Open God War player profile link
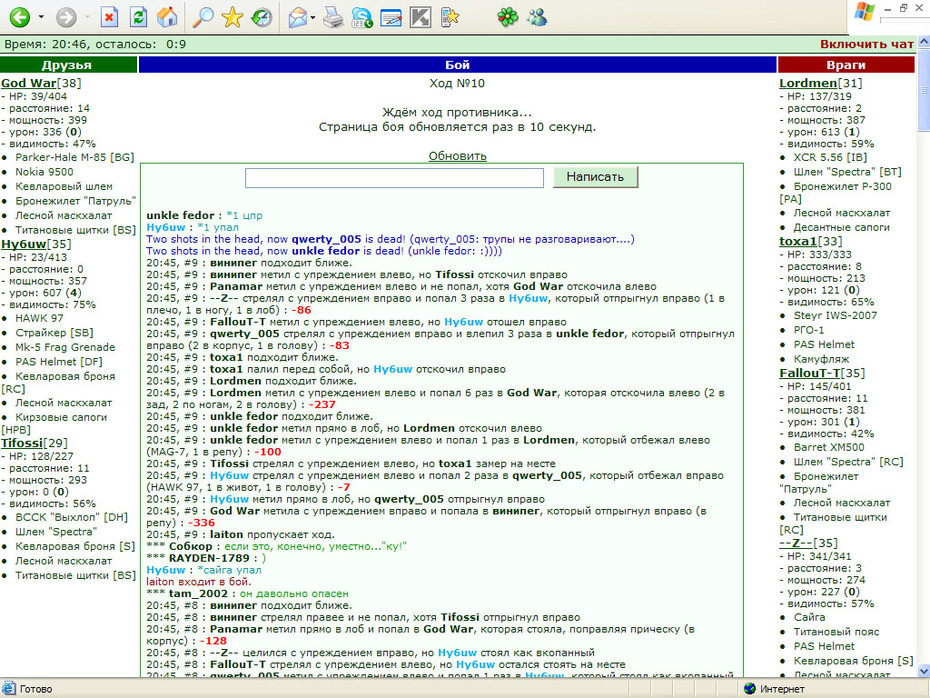This screenshot has width=930, height=698. pos(28,83)
